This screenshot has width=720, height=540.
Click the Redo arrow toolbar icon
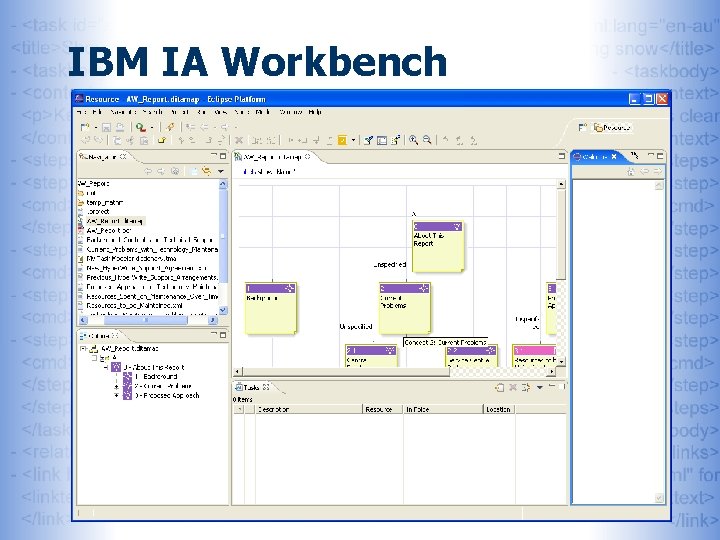point(98,140)
